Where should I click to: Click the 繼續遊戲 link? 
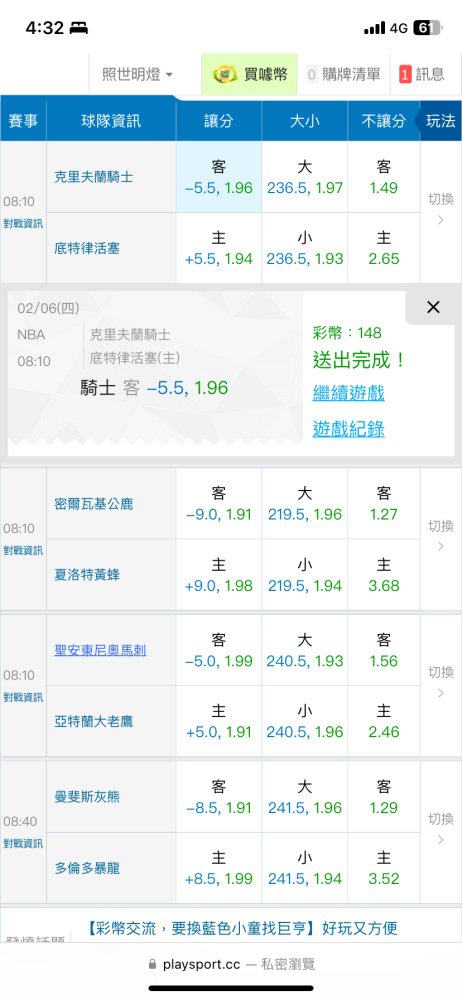point(348,393)
